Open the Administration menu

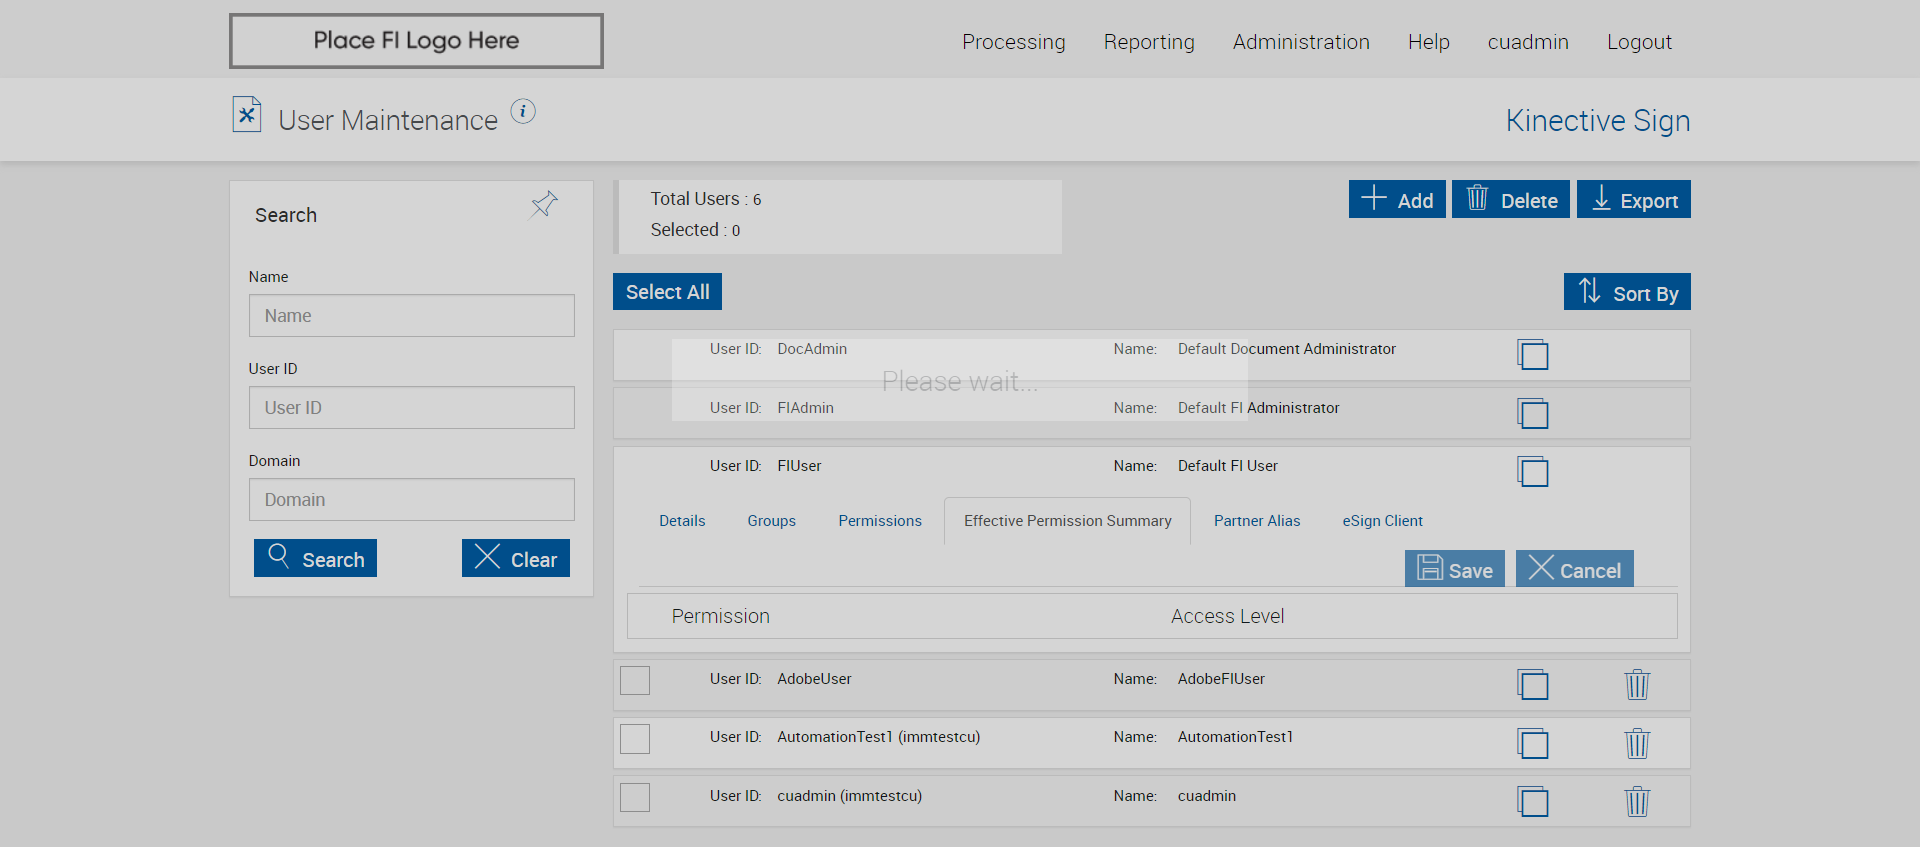pos(1300,42)
